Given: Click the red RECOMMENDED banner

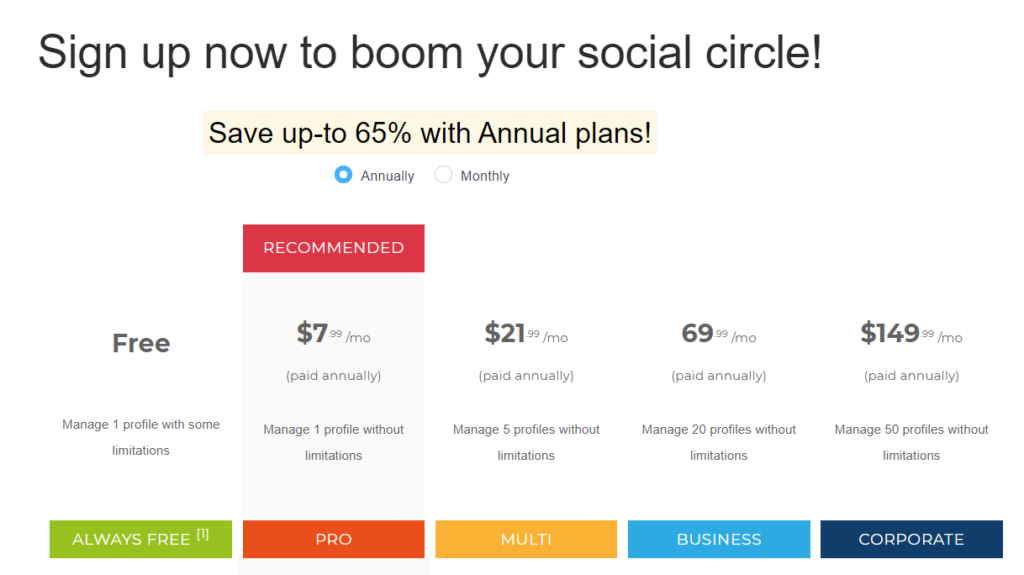Looking at the screenshot, I should coord(334,248).
